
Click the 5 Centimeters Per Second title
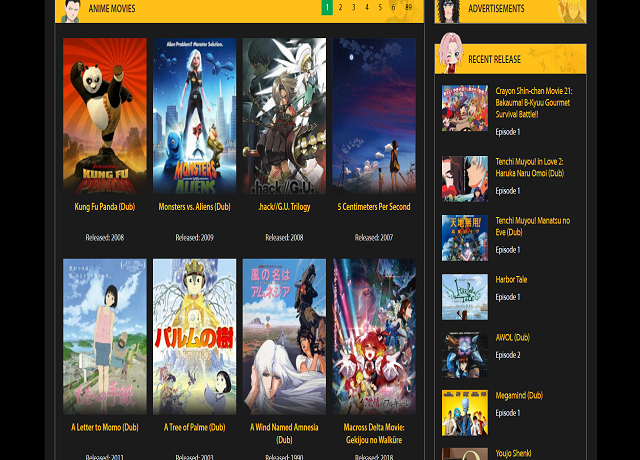click(374, 207)
